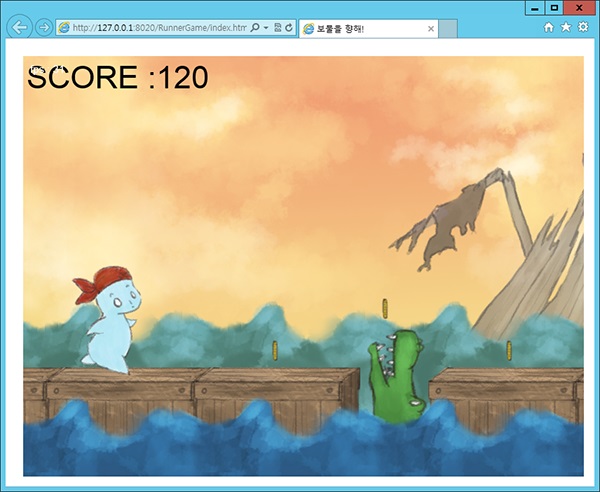Open the Tools gear menu
600x492 pixels.
(583, 28)
